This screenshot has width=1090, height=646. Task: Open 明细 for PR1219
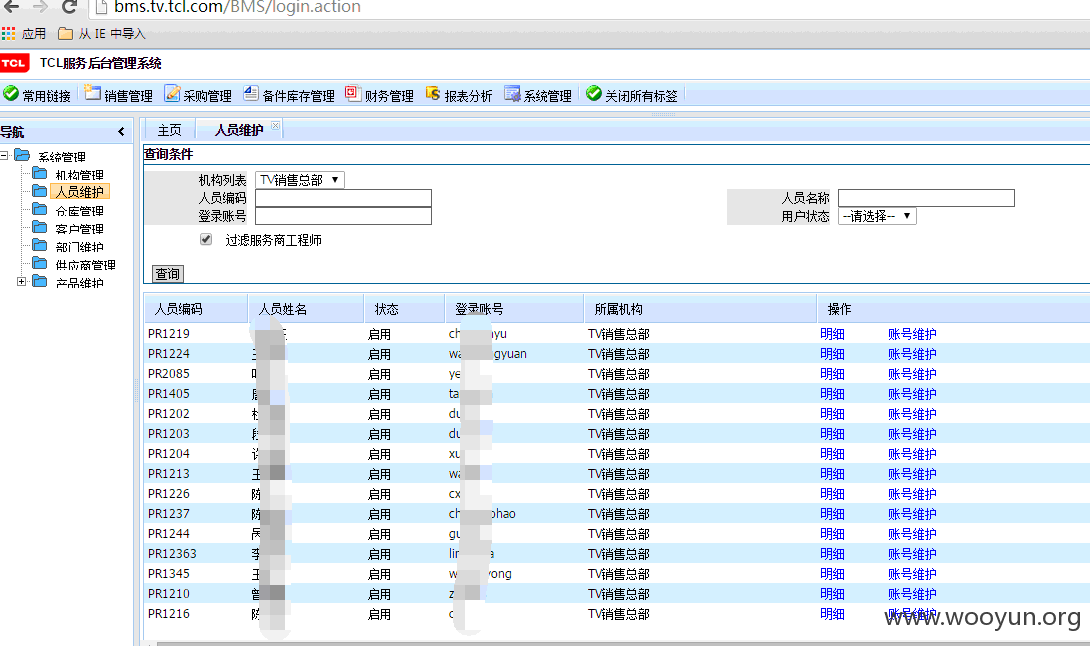[x=832, y=334]
